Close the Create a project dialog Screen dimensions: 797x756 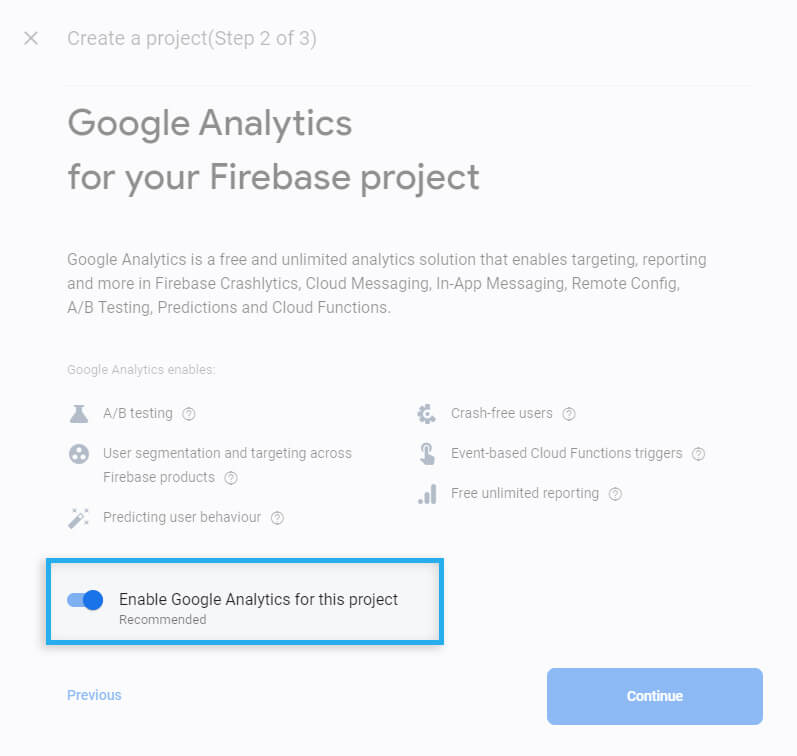[31, 38]
